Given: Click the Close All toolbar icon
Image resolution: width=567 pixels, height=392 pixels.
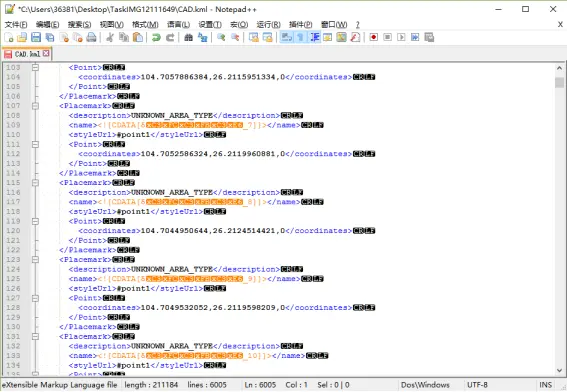Looking at the screenshot, I should pos(78,37).
